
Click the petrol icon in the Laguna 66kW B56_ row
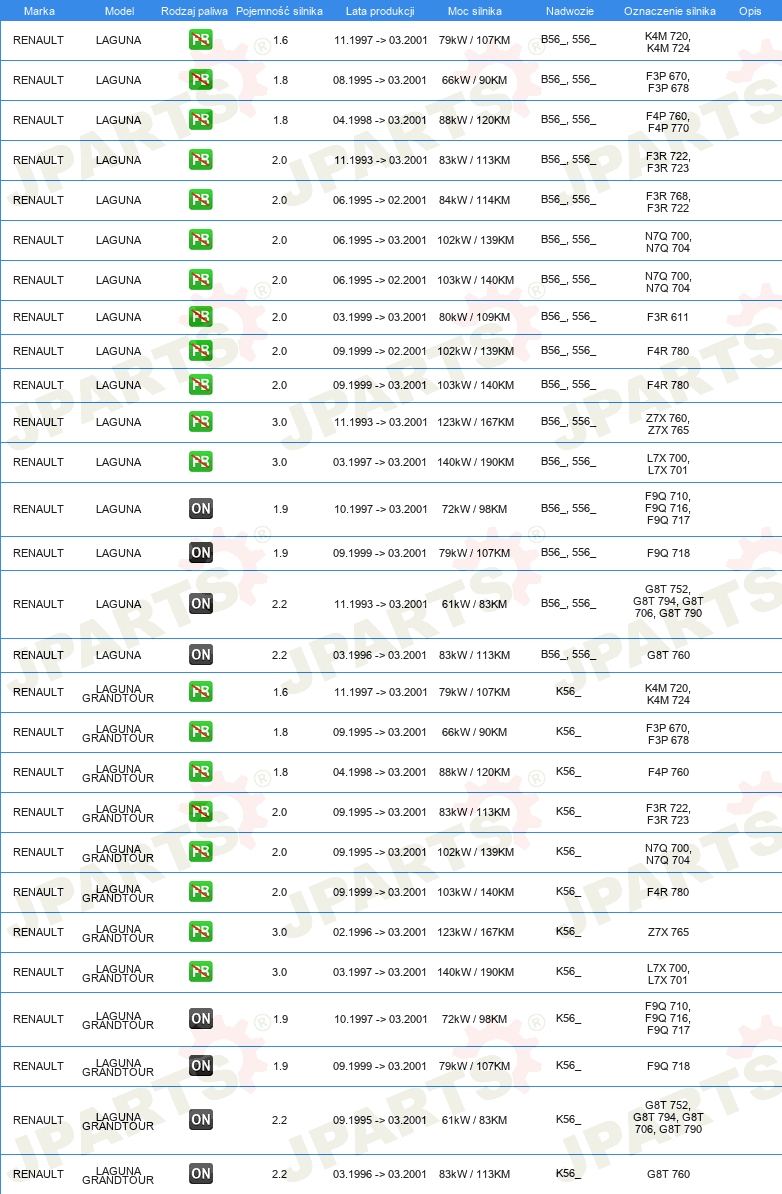[201, 80]
